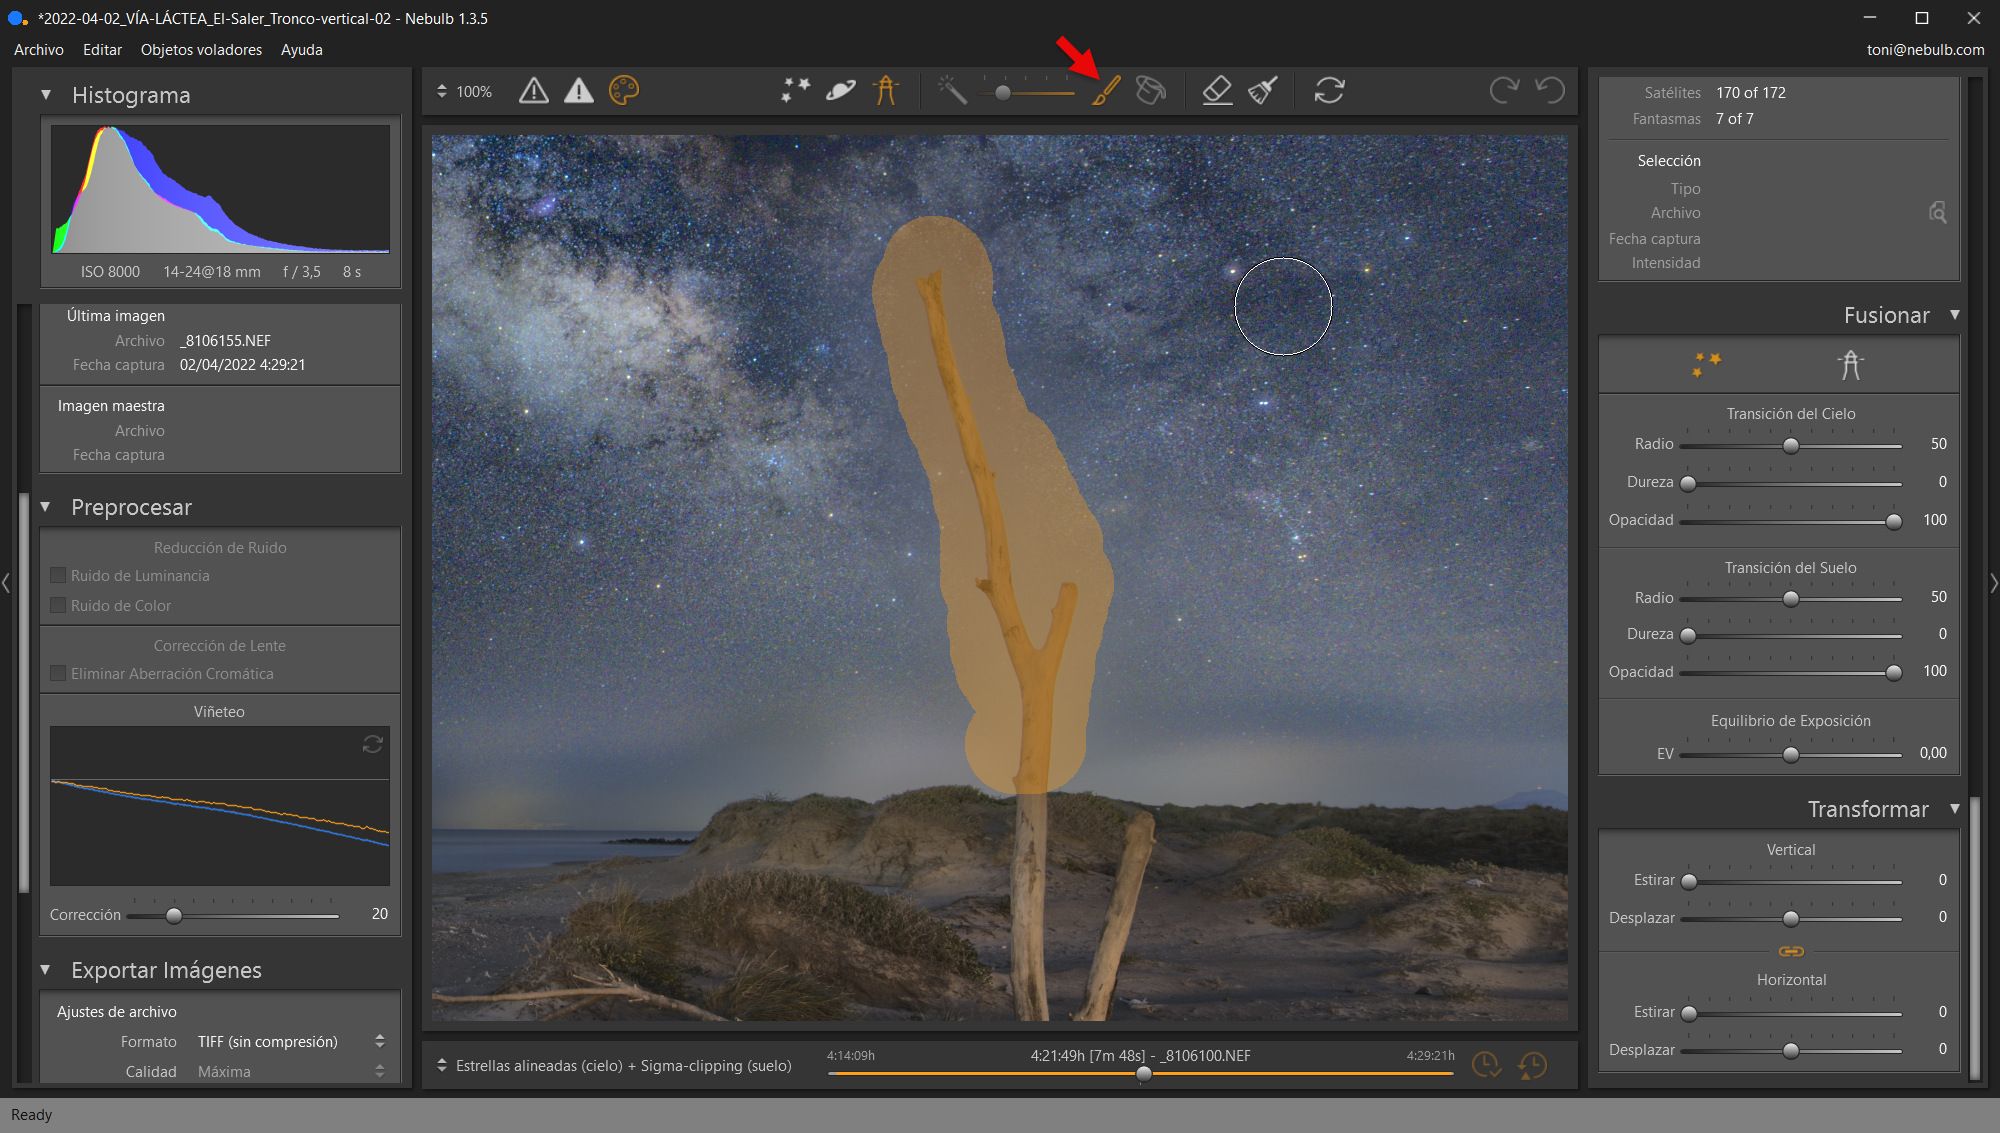
Task: Click the Satélites 170 of 172 value
Action: tap(1751, 93)
